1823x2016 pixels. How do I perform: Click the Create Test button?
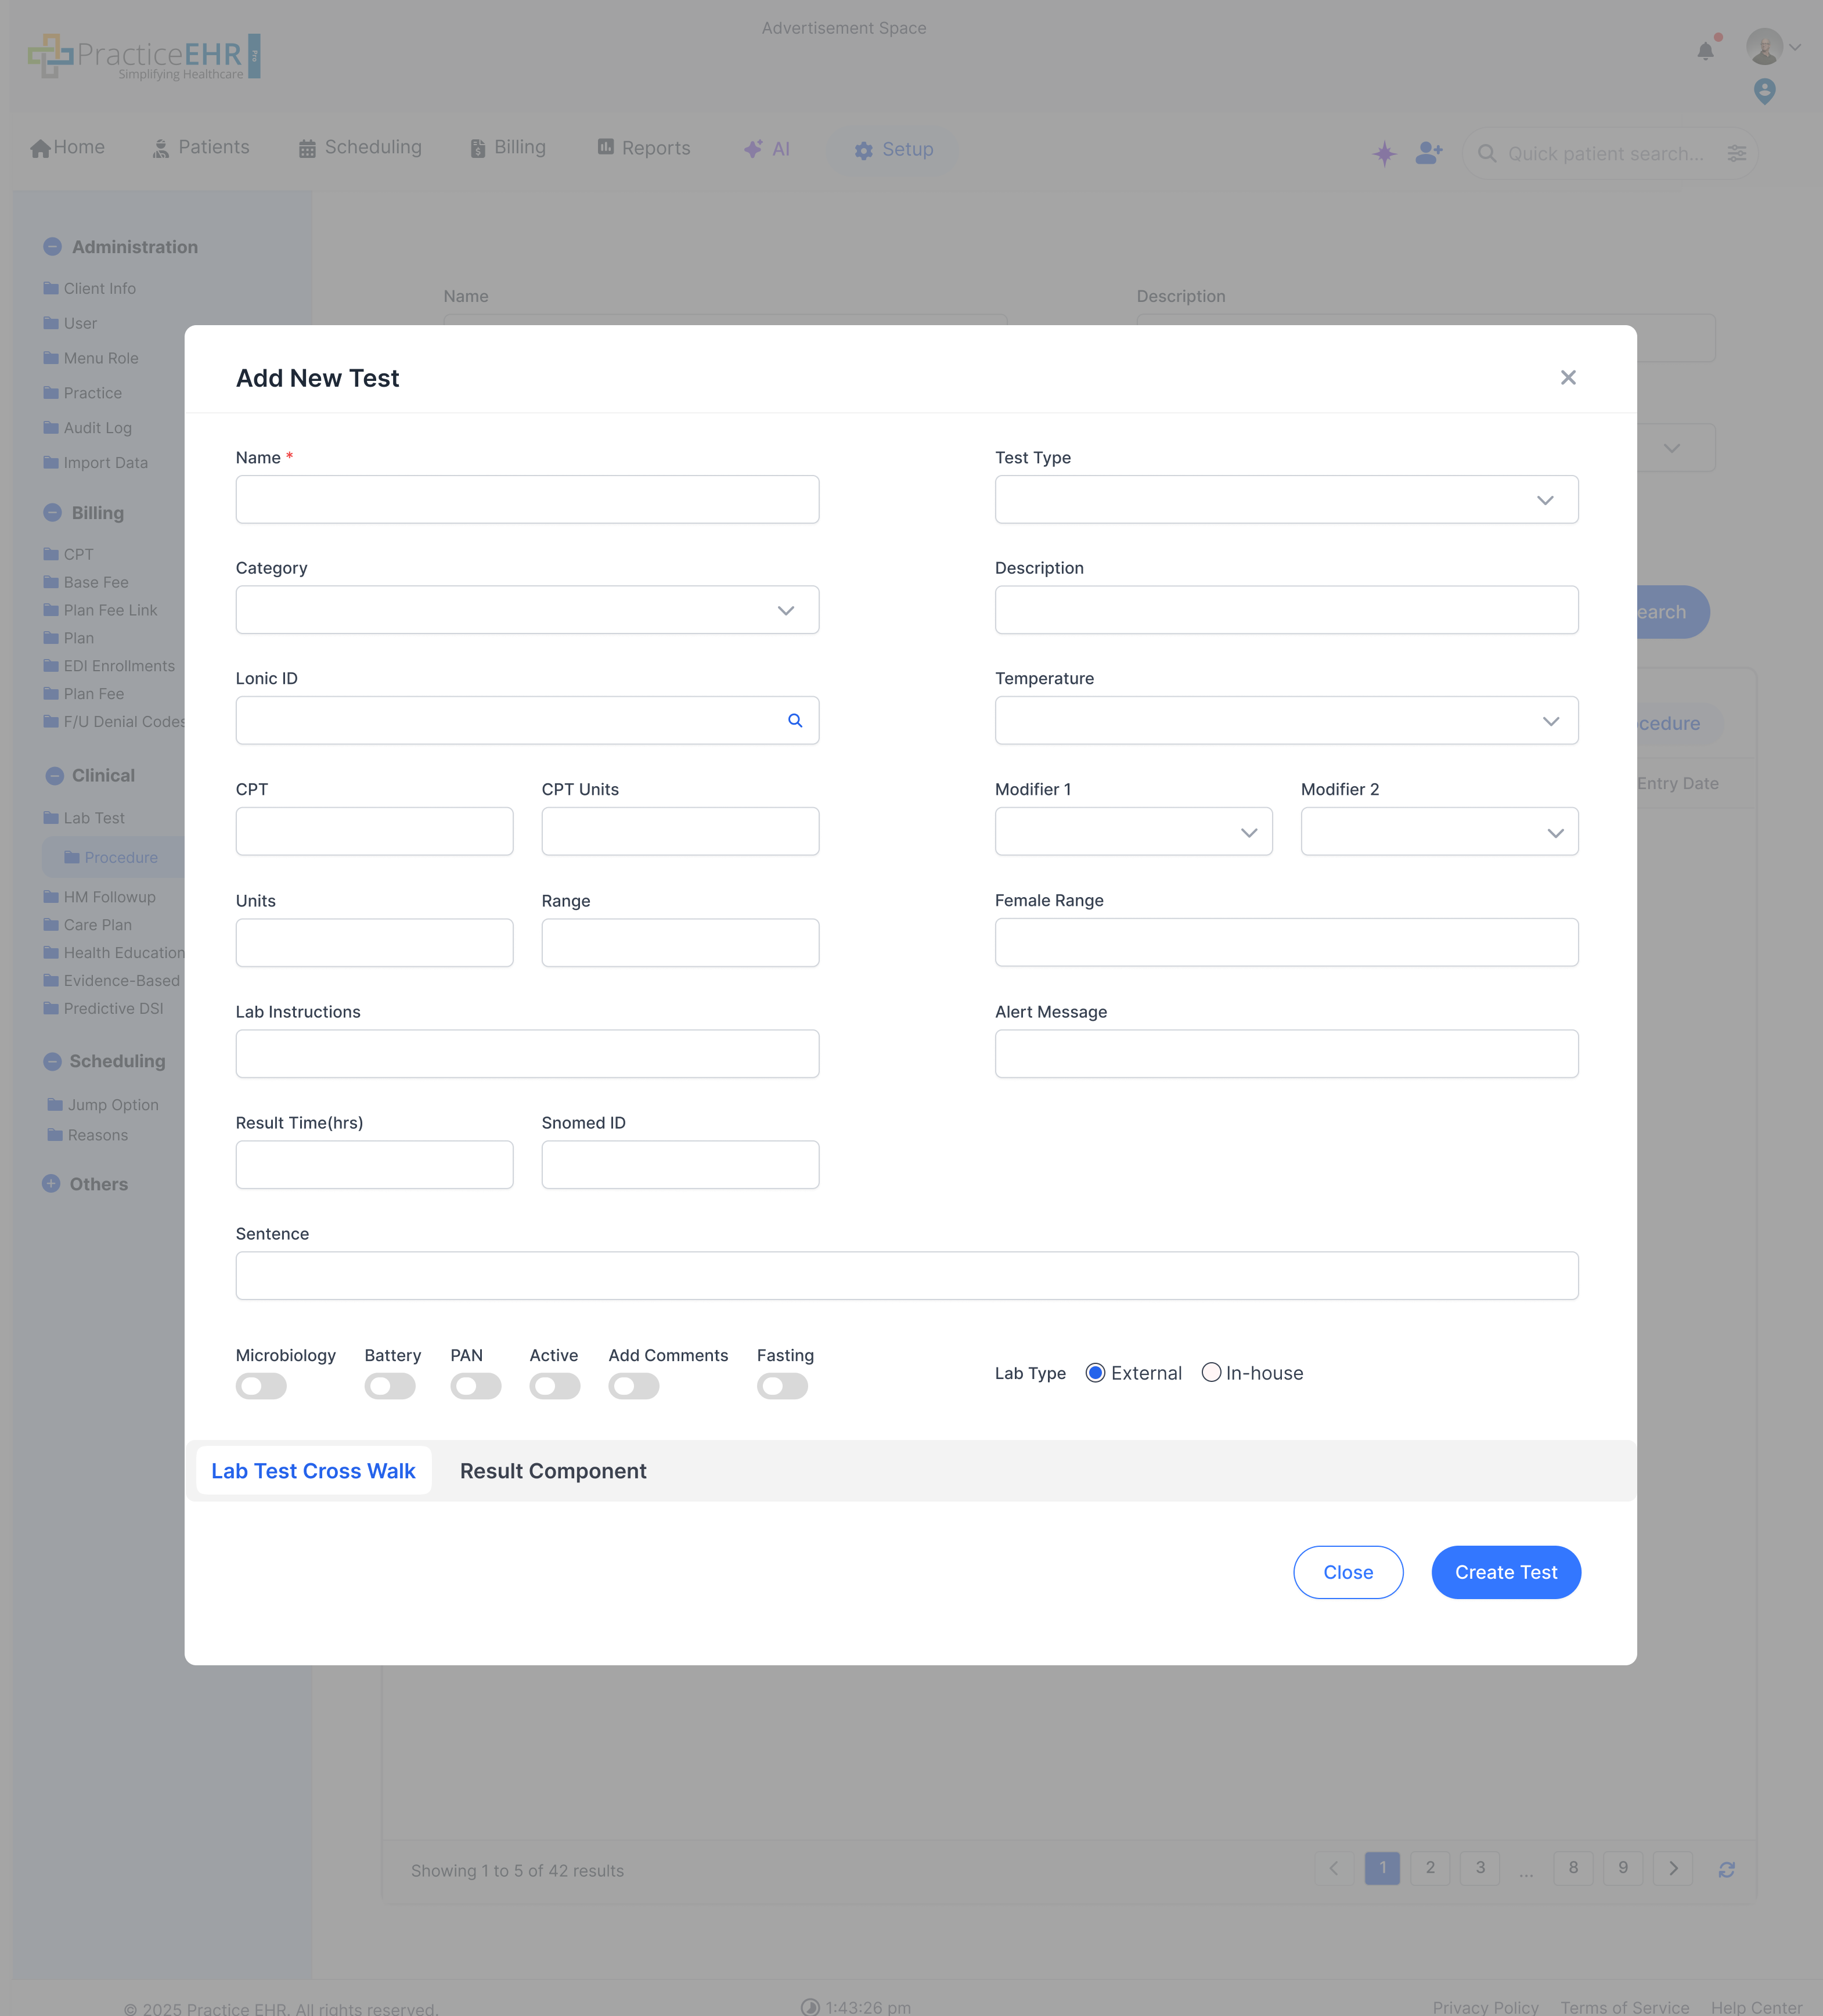(x=1505, y=1572)
